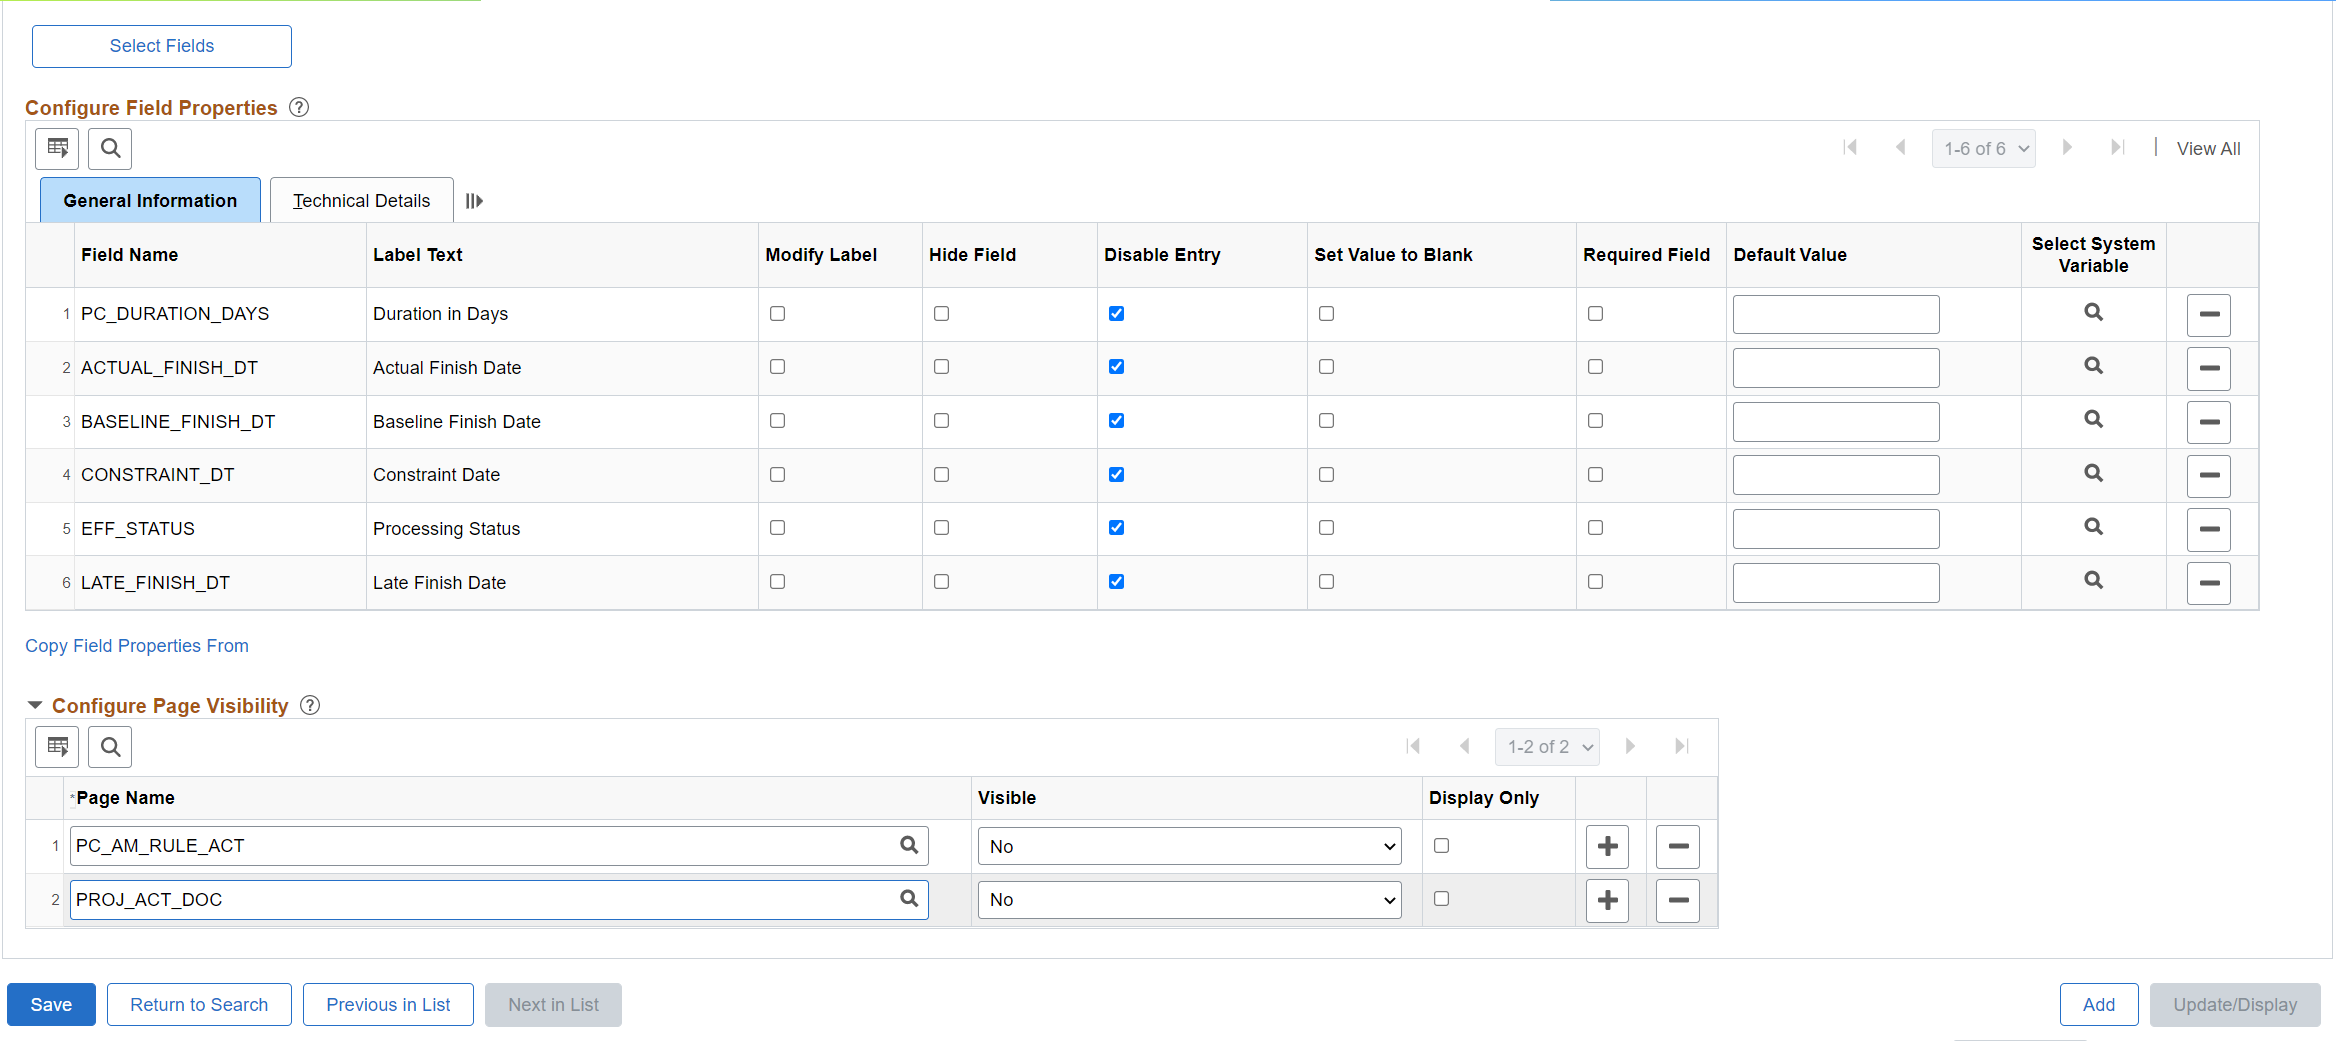This screenshot has width=2336, height=1048.
Task: Uncheck Disable Entry for LATE_FINISH_DT
Action: click(1116, 582)
